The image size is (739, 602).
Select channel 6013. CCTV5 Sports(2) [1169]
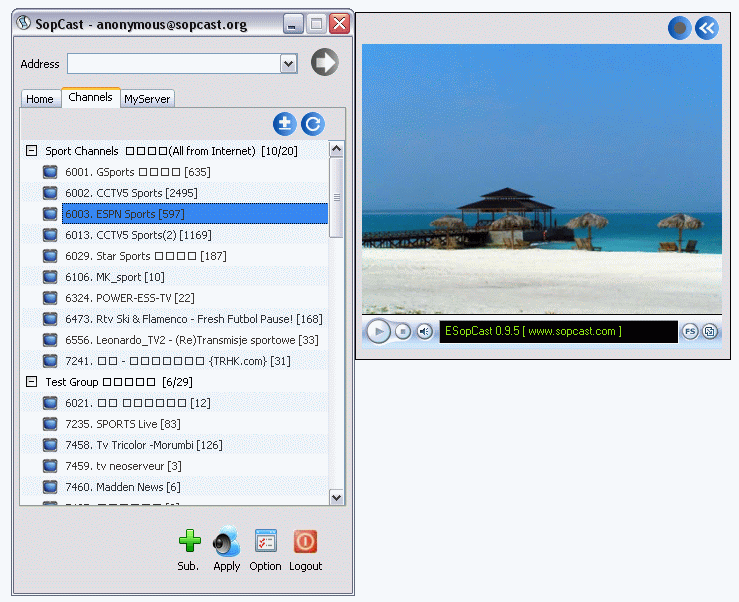[x=138, y=235]
